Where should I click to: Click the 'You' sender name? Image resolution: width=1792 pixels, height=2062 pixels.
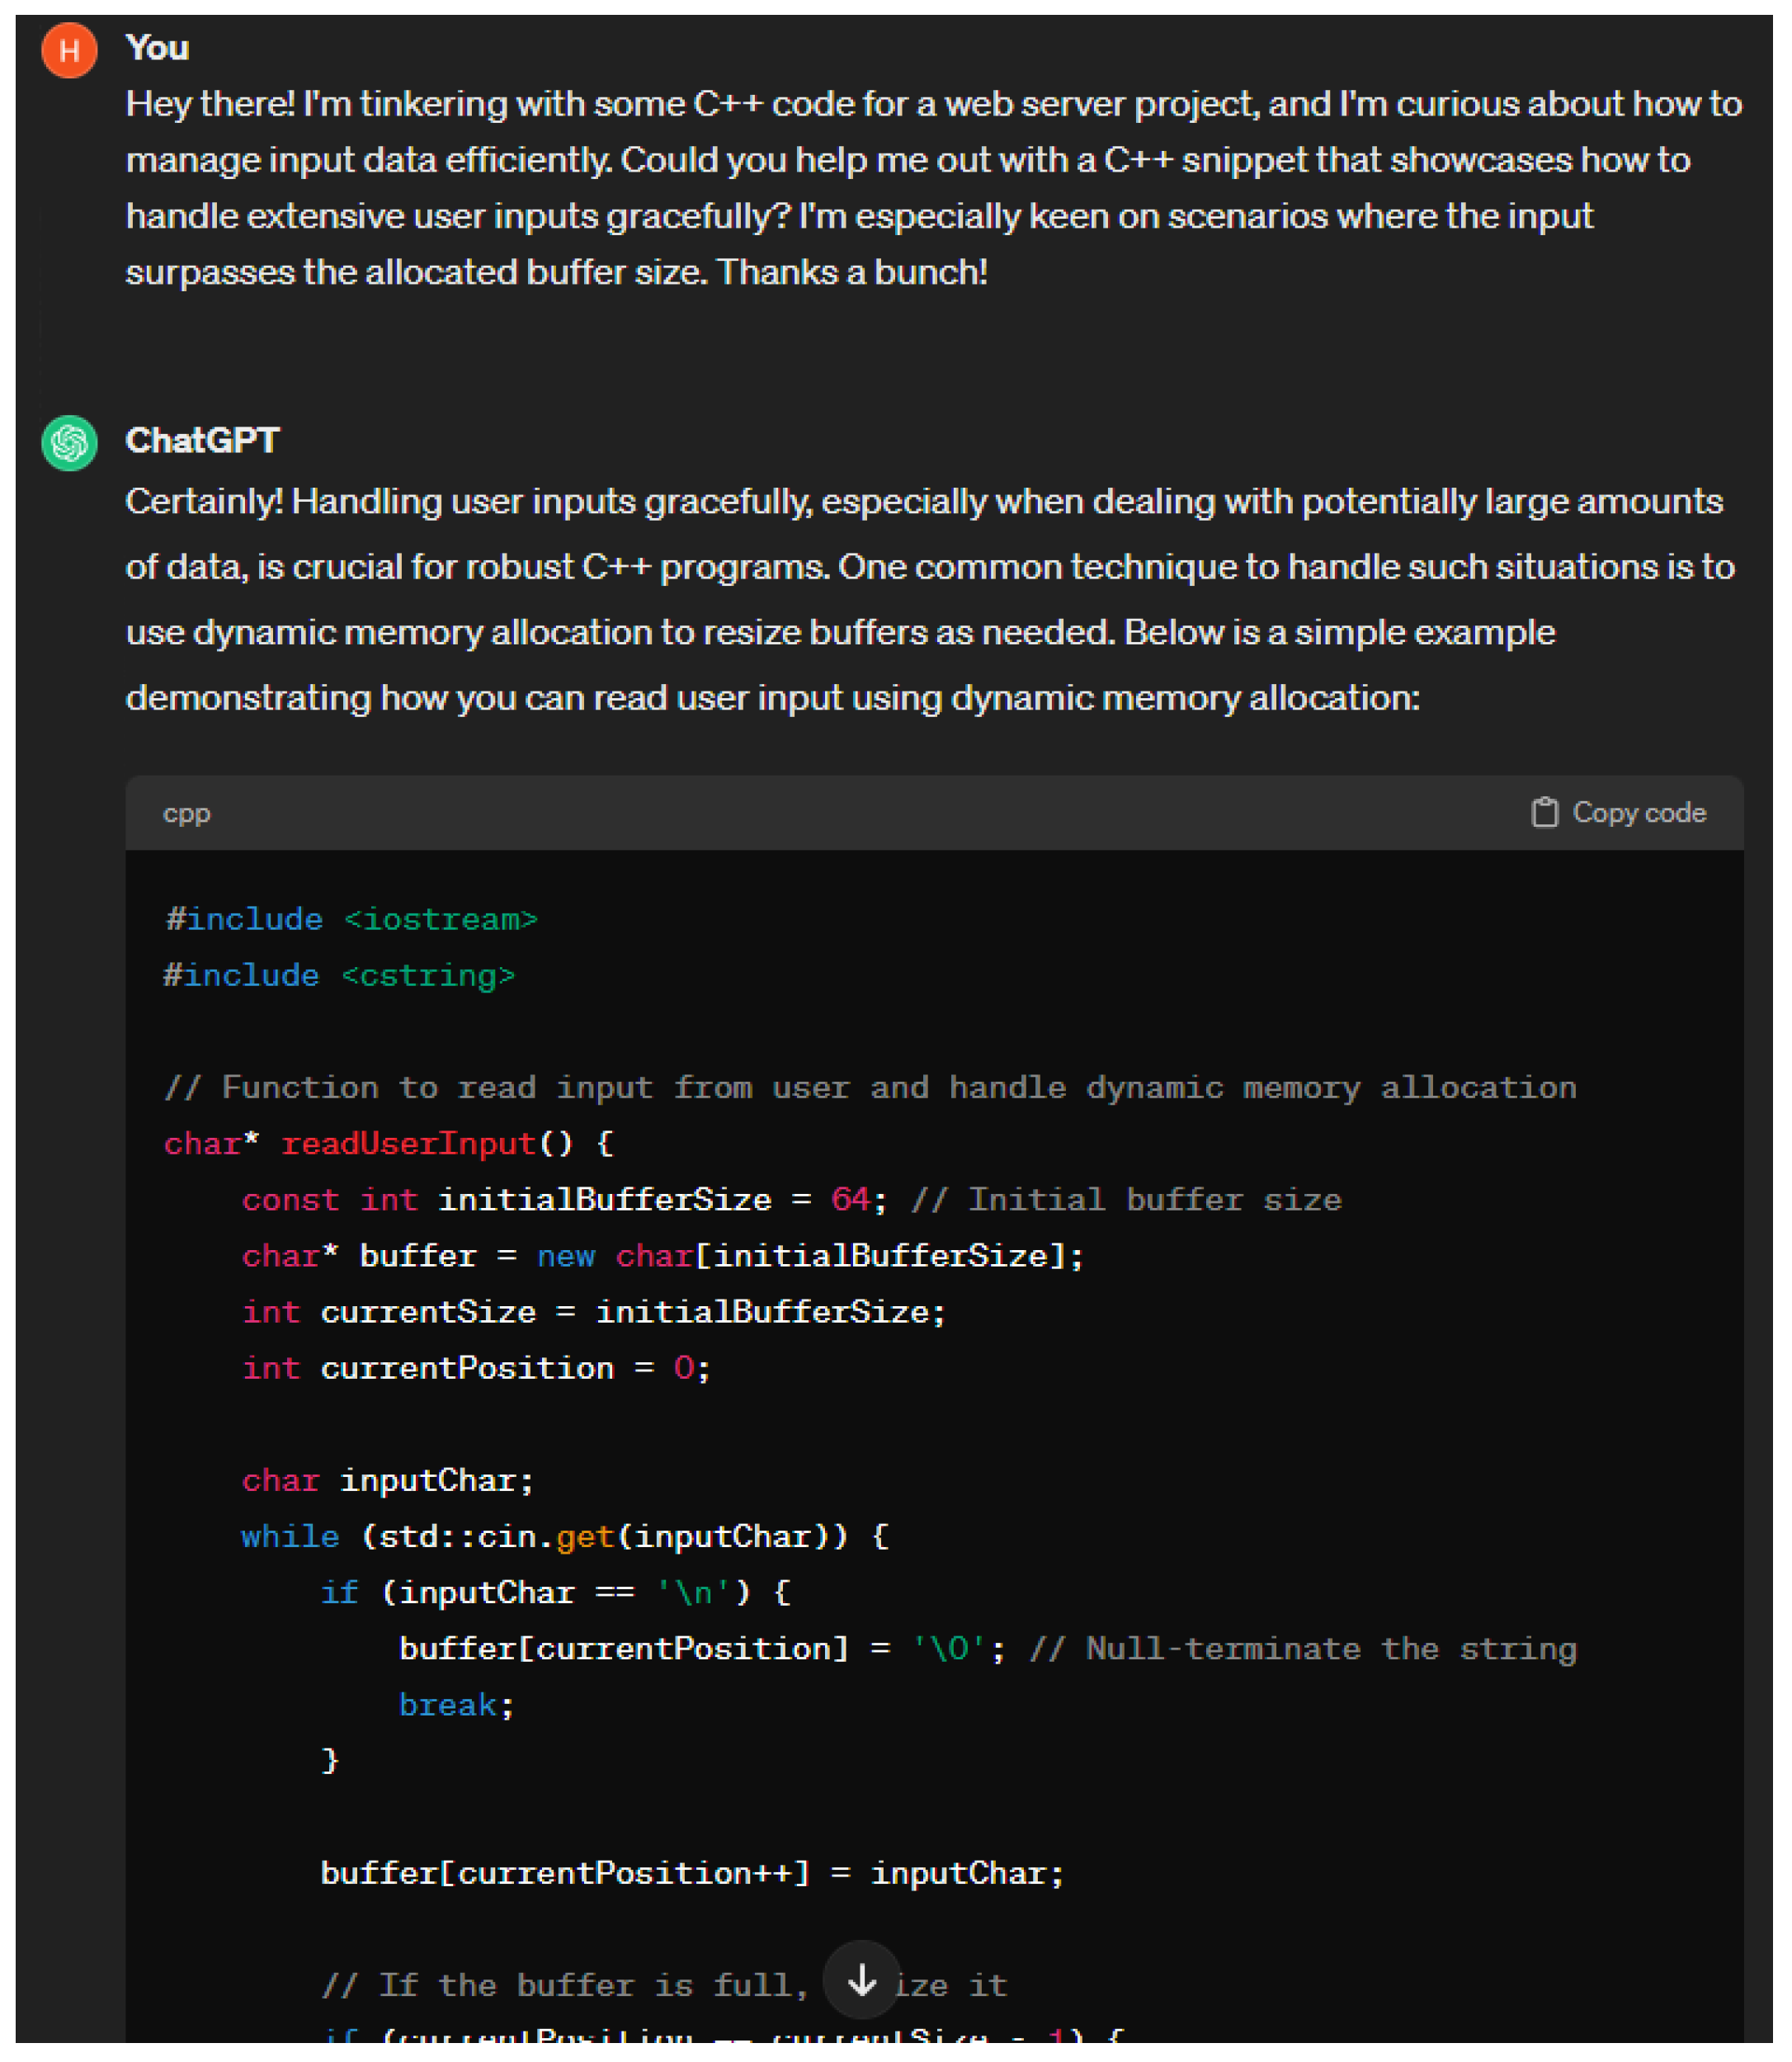point(157,47)
